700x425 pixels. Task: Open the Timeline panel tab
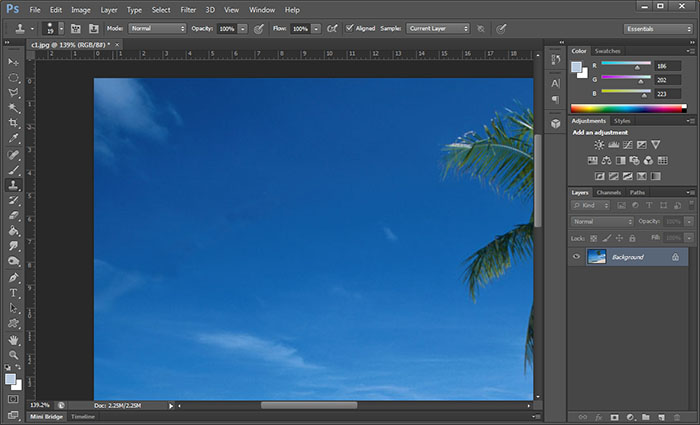[x=82, y=415]
